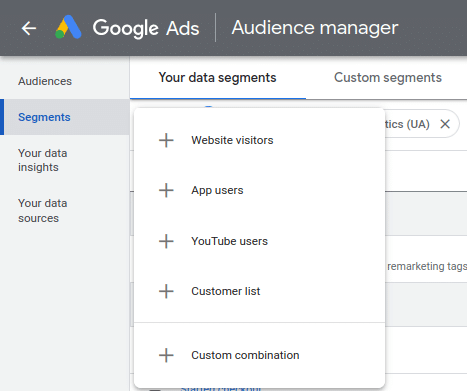467x391 pixels.
Task: Select the plus icon beside YouTube users
Action: pyautogui.click(x=166, y=241)
